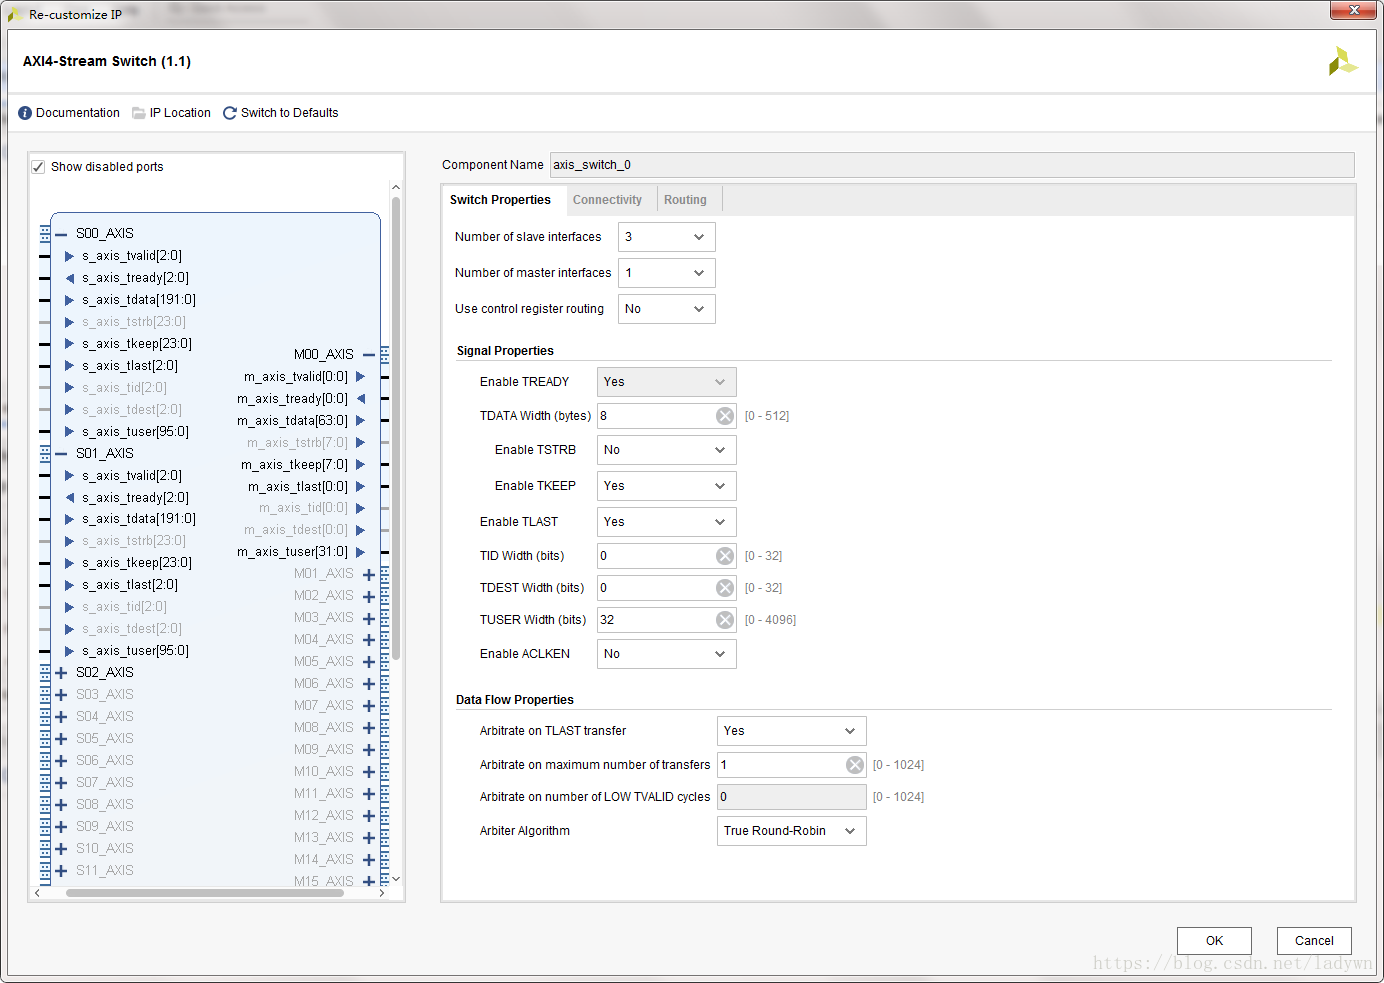Expand the M08_AXIS port plus icon
Image resolution: width=1384 pixels, height=983 pixels.
369,728
